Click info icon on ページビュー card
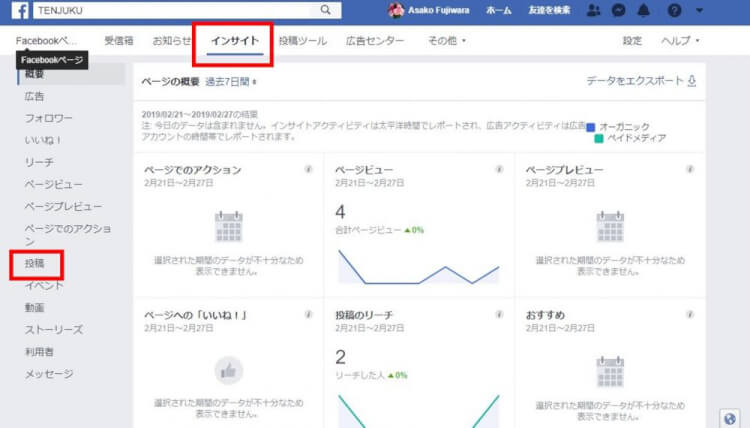 (x=499, y=169)
